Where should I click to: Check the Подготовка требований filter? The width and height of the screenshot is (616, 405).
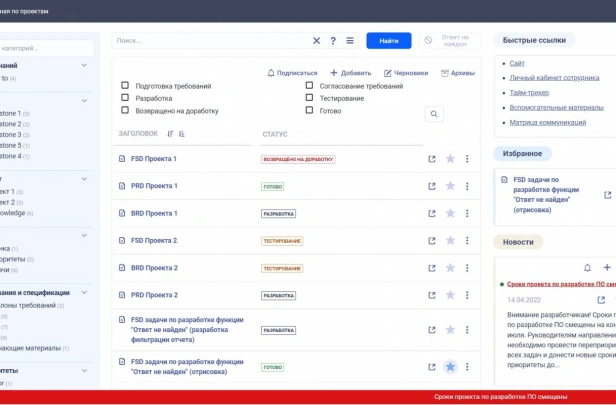[x=125, y=85]
